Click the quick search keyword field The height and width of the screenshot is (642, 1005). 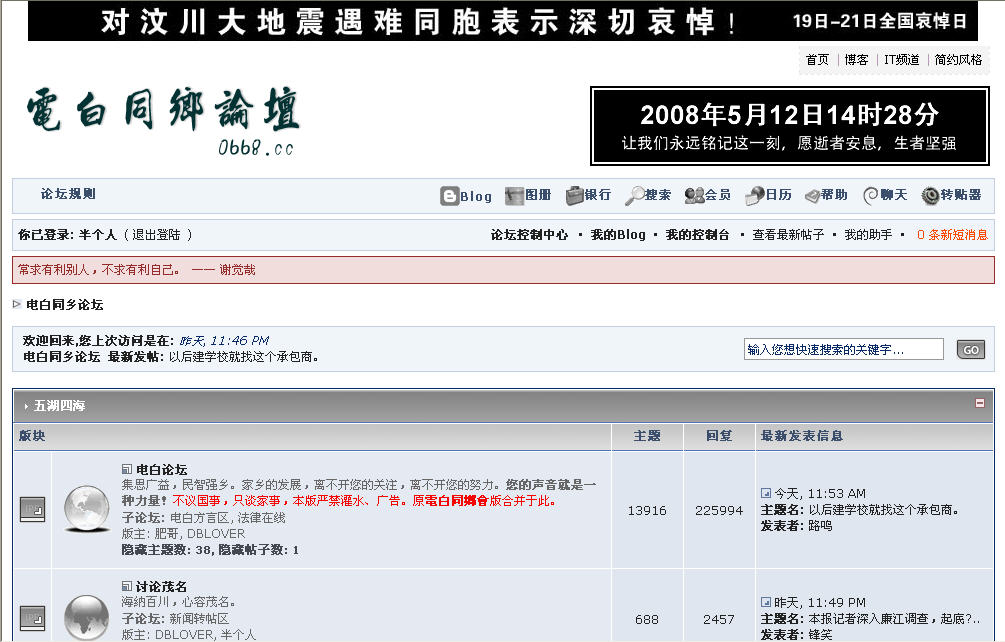843,349
